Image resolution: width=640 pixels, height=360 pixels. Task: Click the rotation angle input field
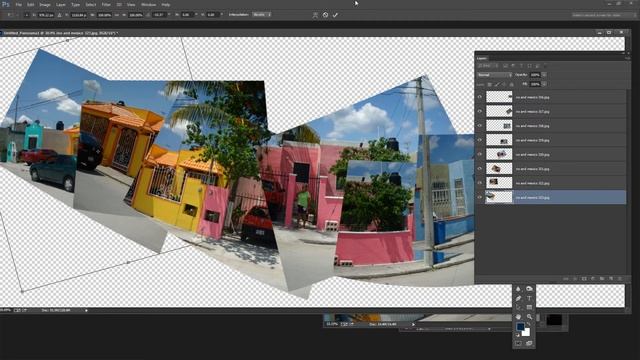[x=159, y=15]
